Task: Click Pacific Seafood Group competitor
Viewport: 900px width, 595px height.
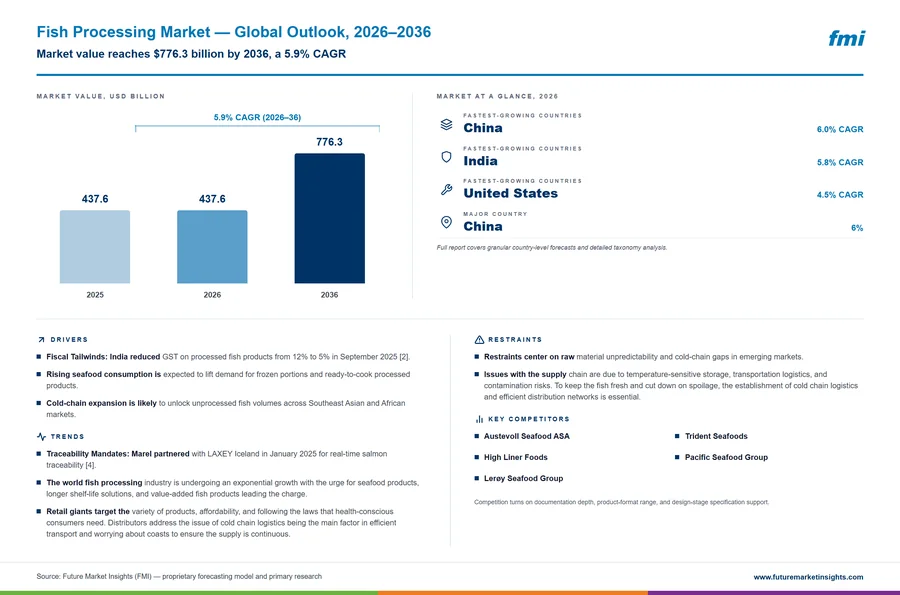Action: point(726,457)
